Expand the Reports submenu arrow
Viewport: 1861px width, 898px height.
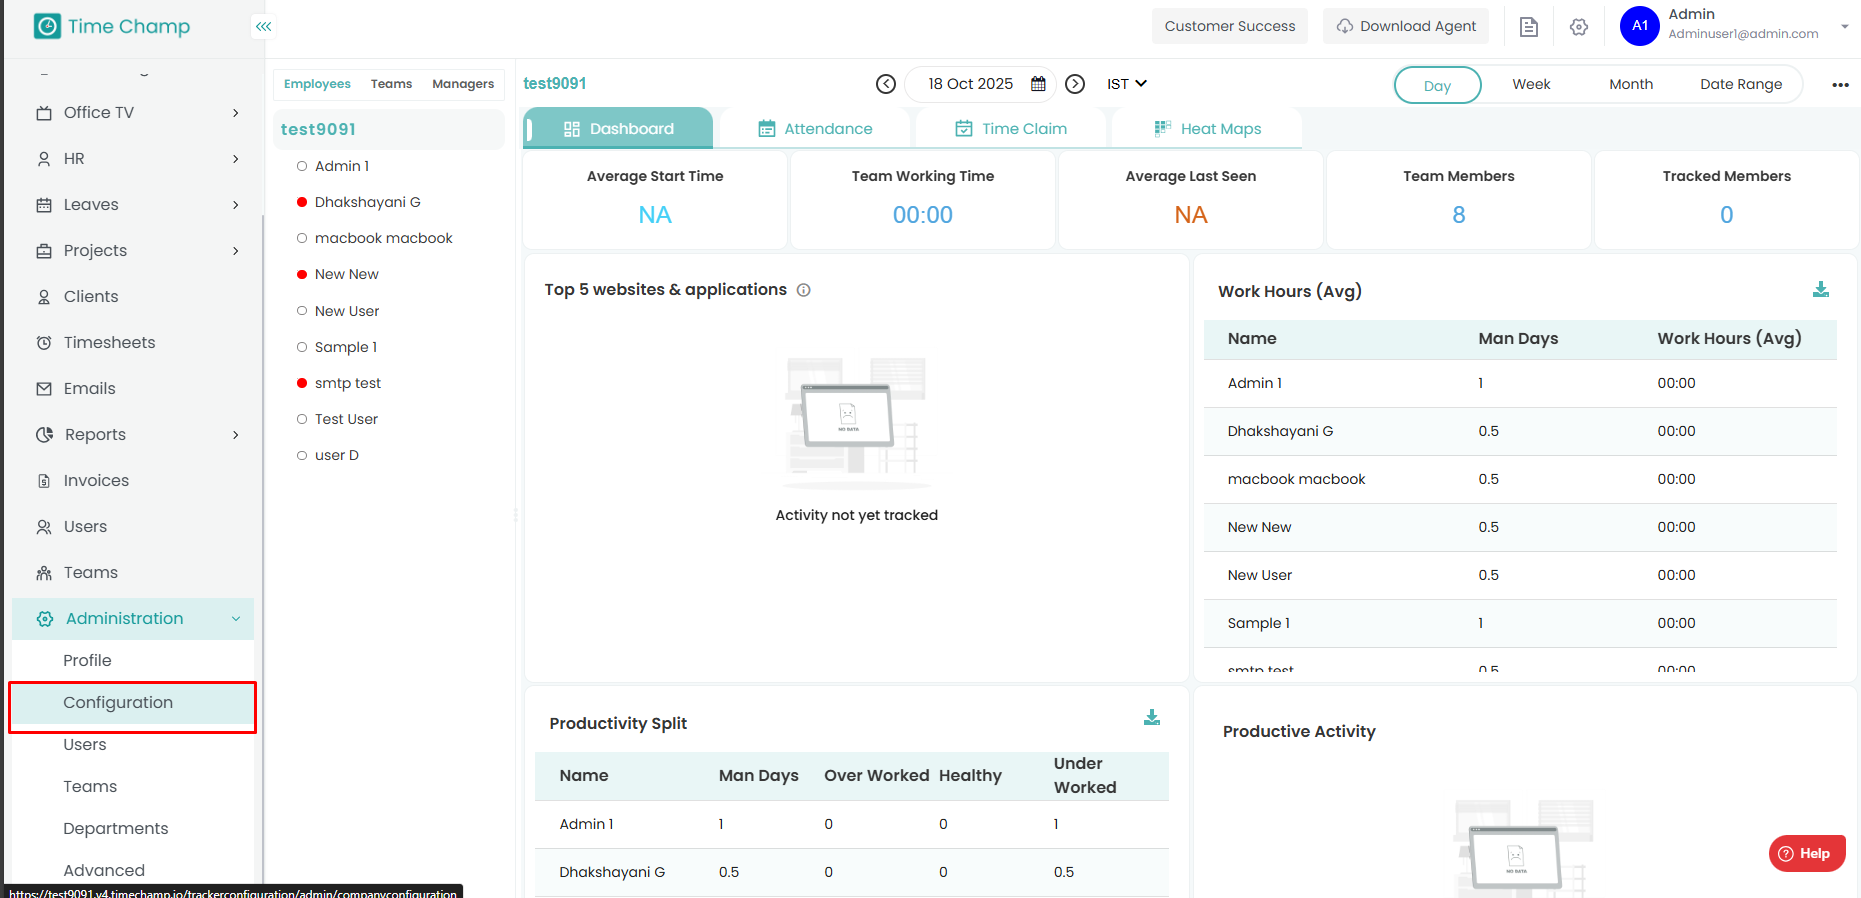(x=236, y=435)
